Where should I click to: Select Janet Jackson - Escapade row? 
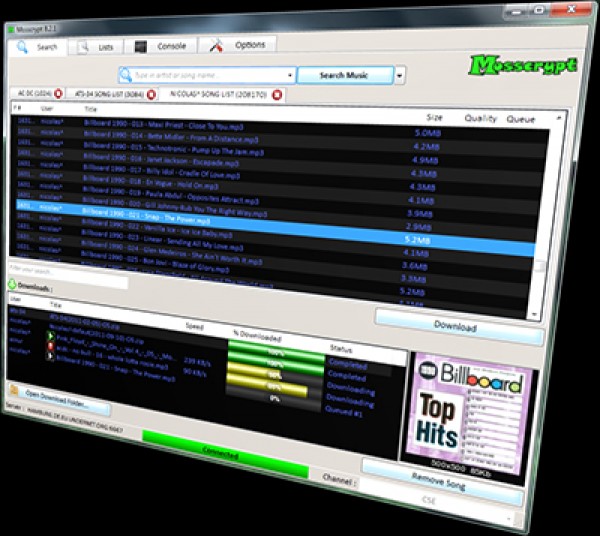[x=280, y=165]
